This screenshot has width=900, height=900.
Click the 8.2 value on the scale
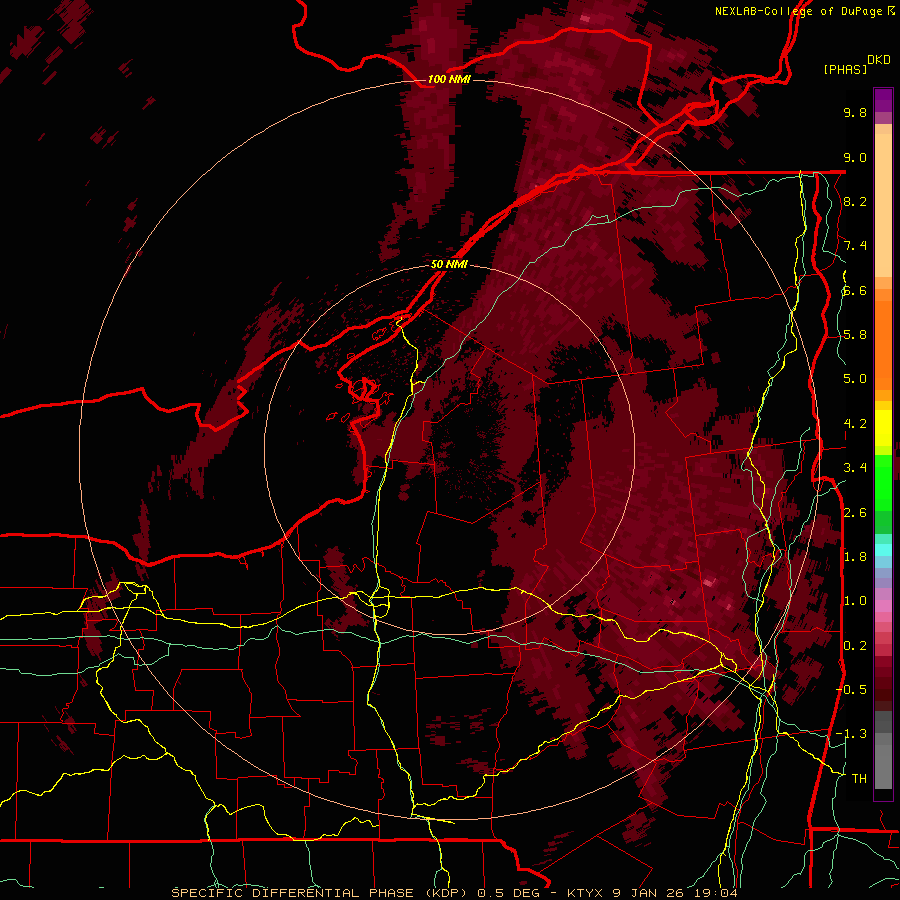click(855, 201)
